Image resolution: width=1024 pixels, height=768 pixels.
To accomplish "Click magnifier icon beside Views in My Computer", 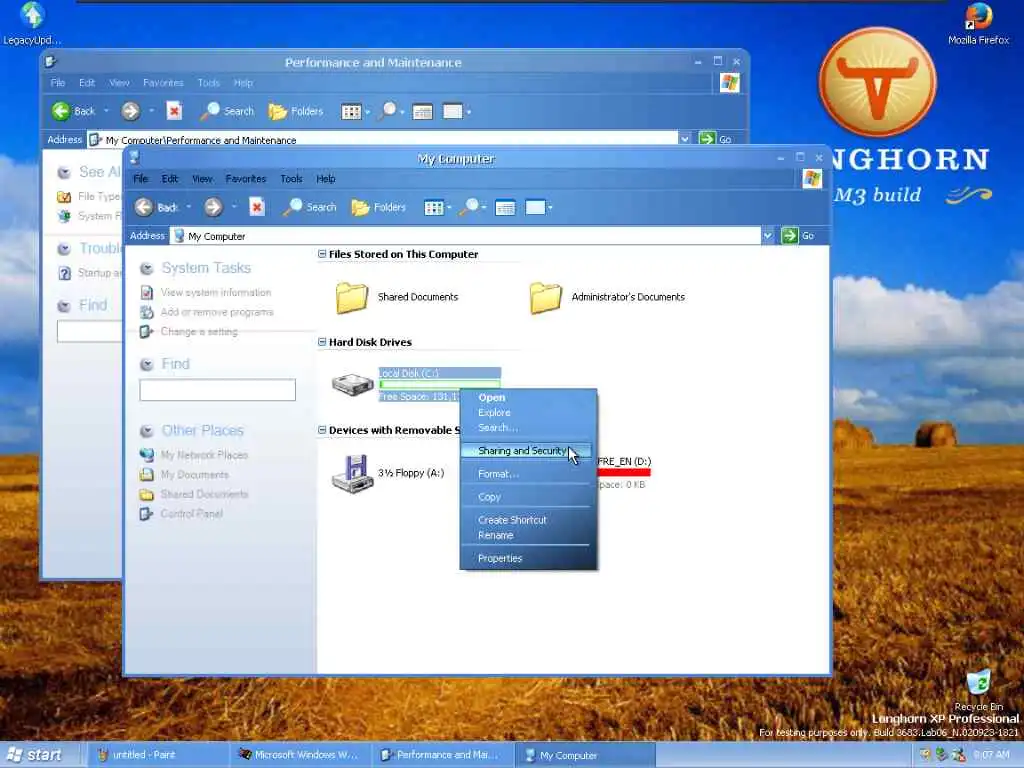I will [469, 207].
